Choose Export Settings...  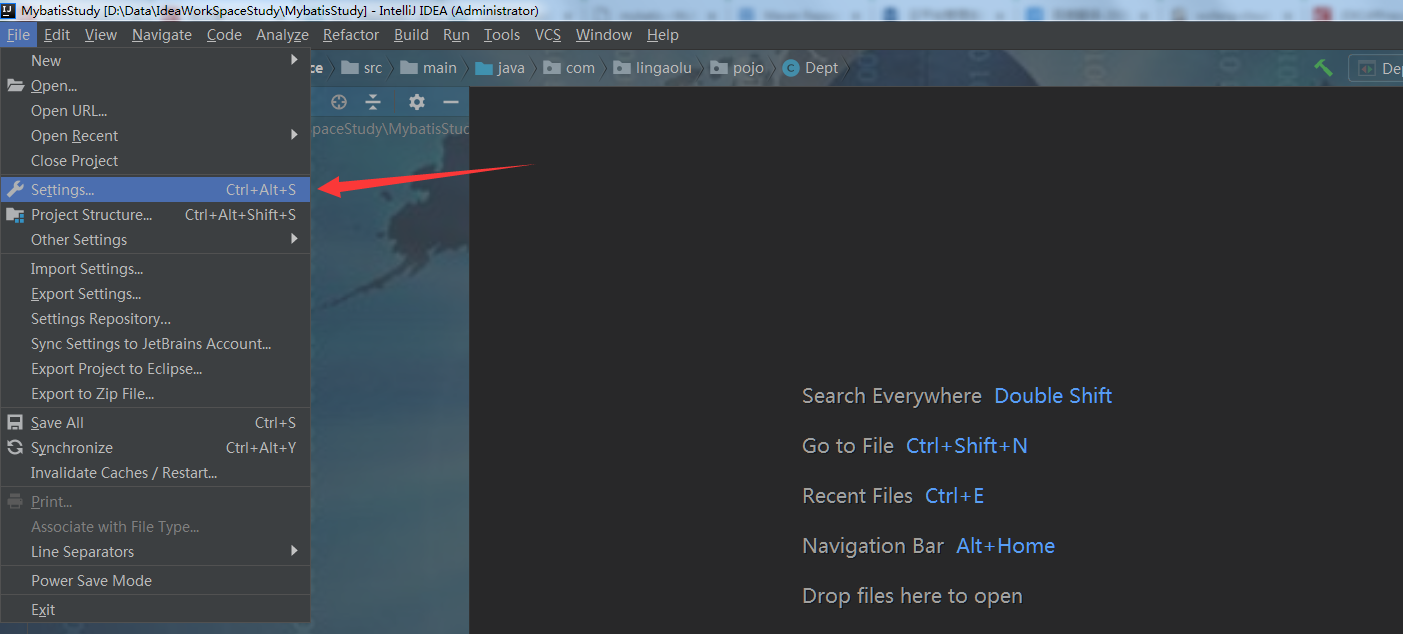click(x=155, y=294)
